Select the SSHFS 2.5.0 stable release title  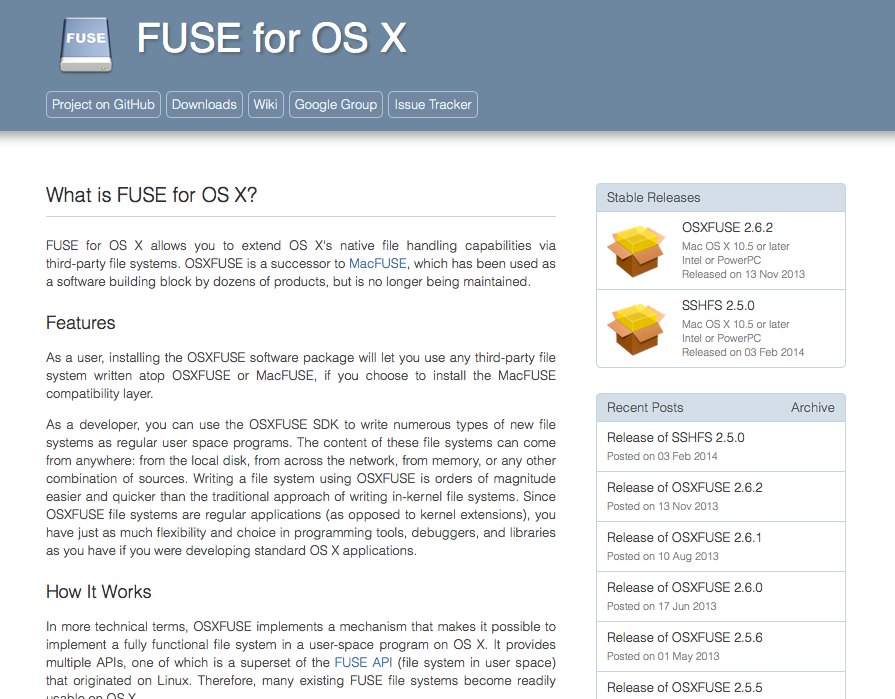point(718,306)
